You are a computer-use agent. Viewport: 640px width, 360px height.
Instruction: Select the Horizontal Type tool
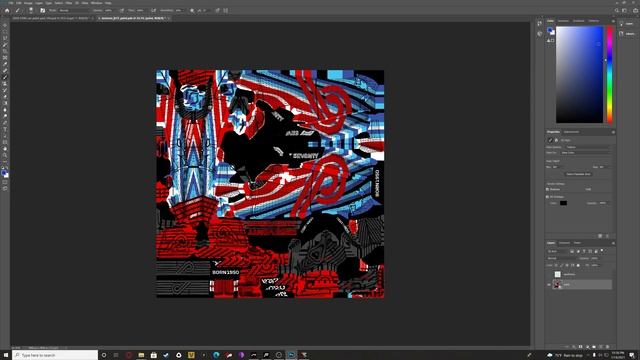(x=5, y=128)
